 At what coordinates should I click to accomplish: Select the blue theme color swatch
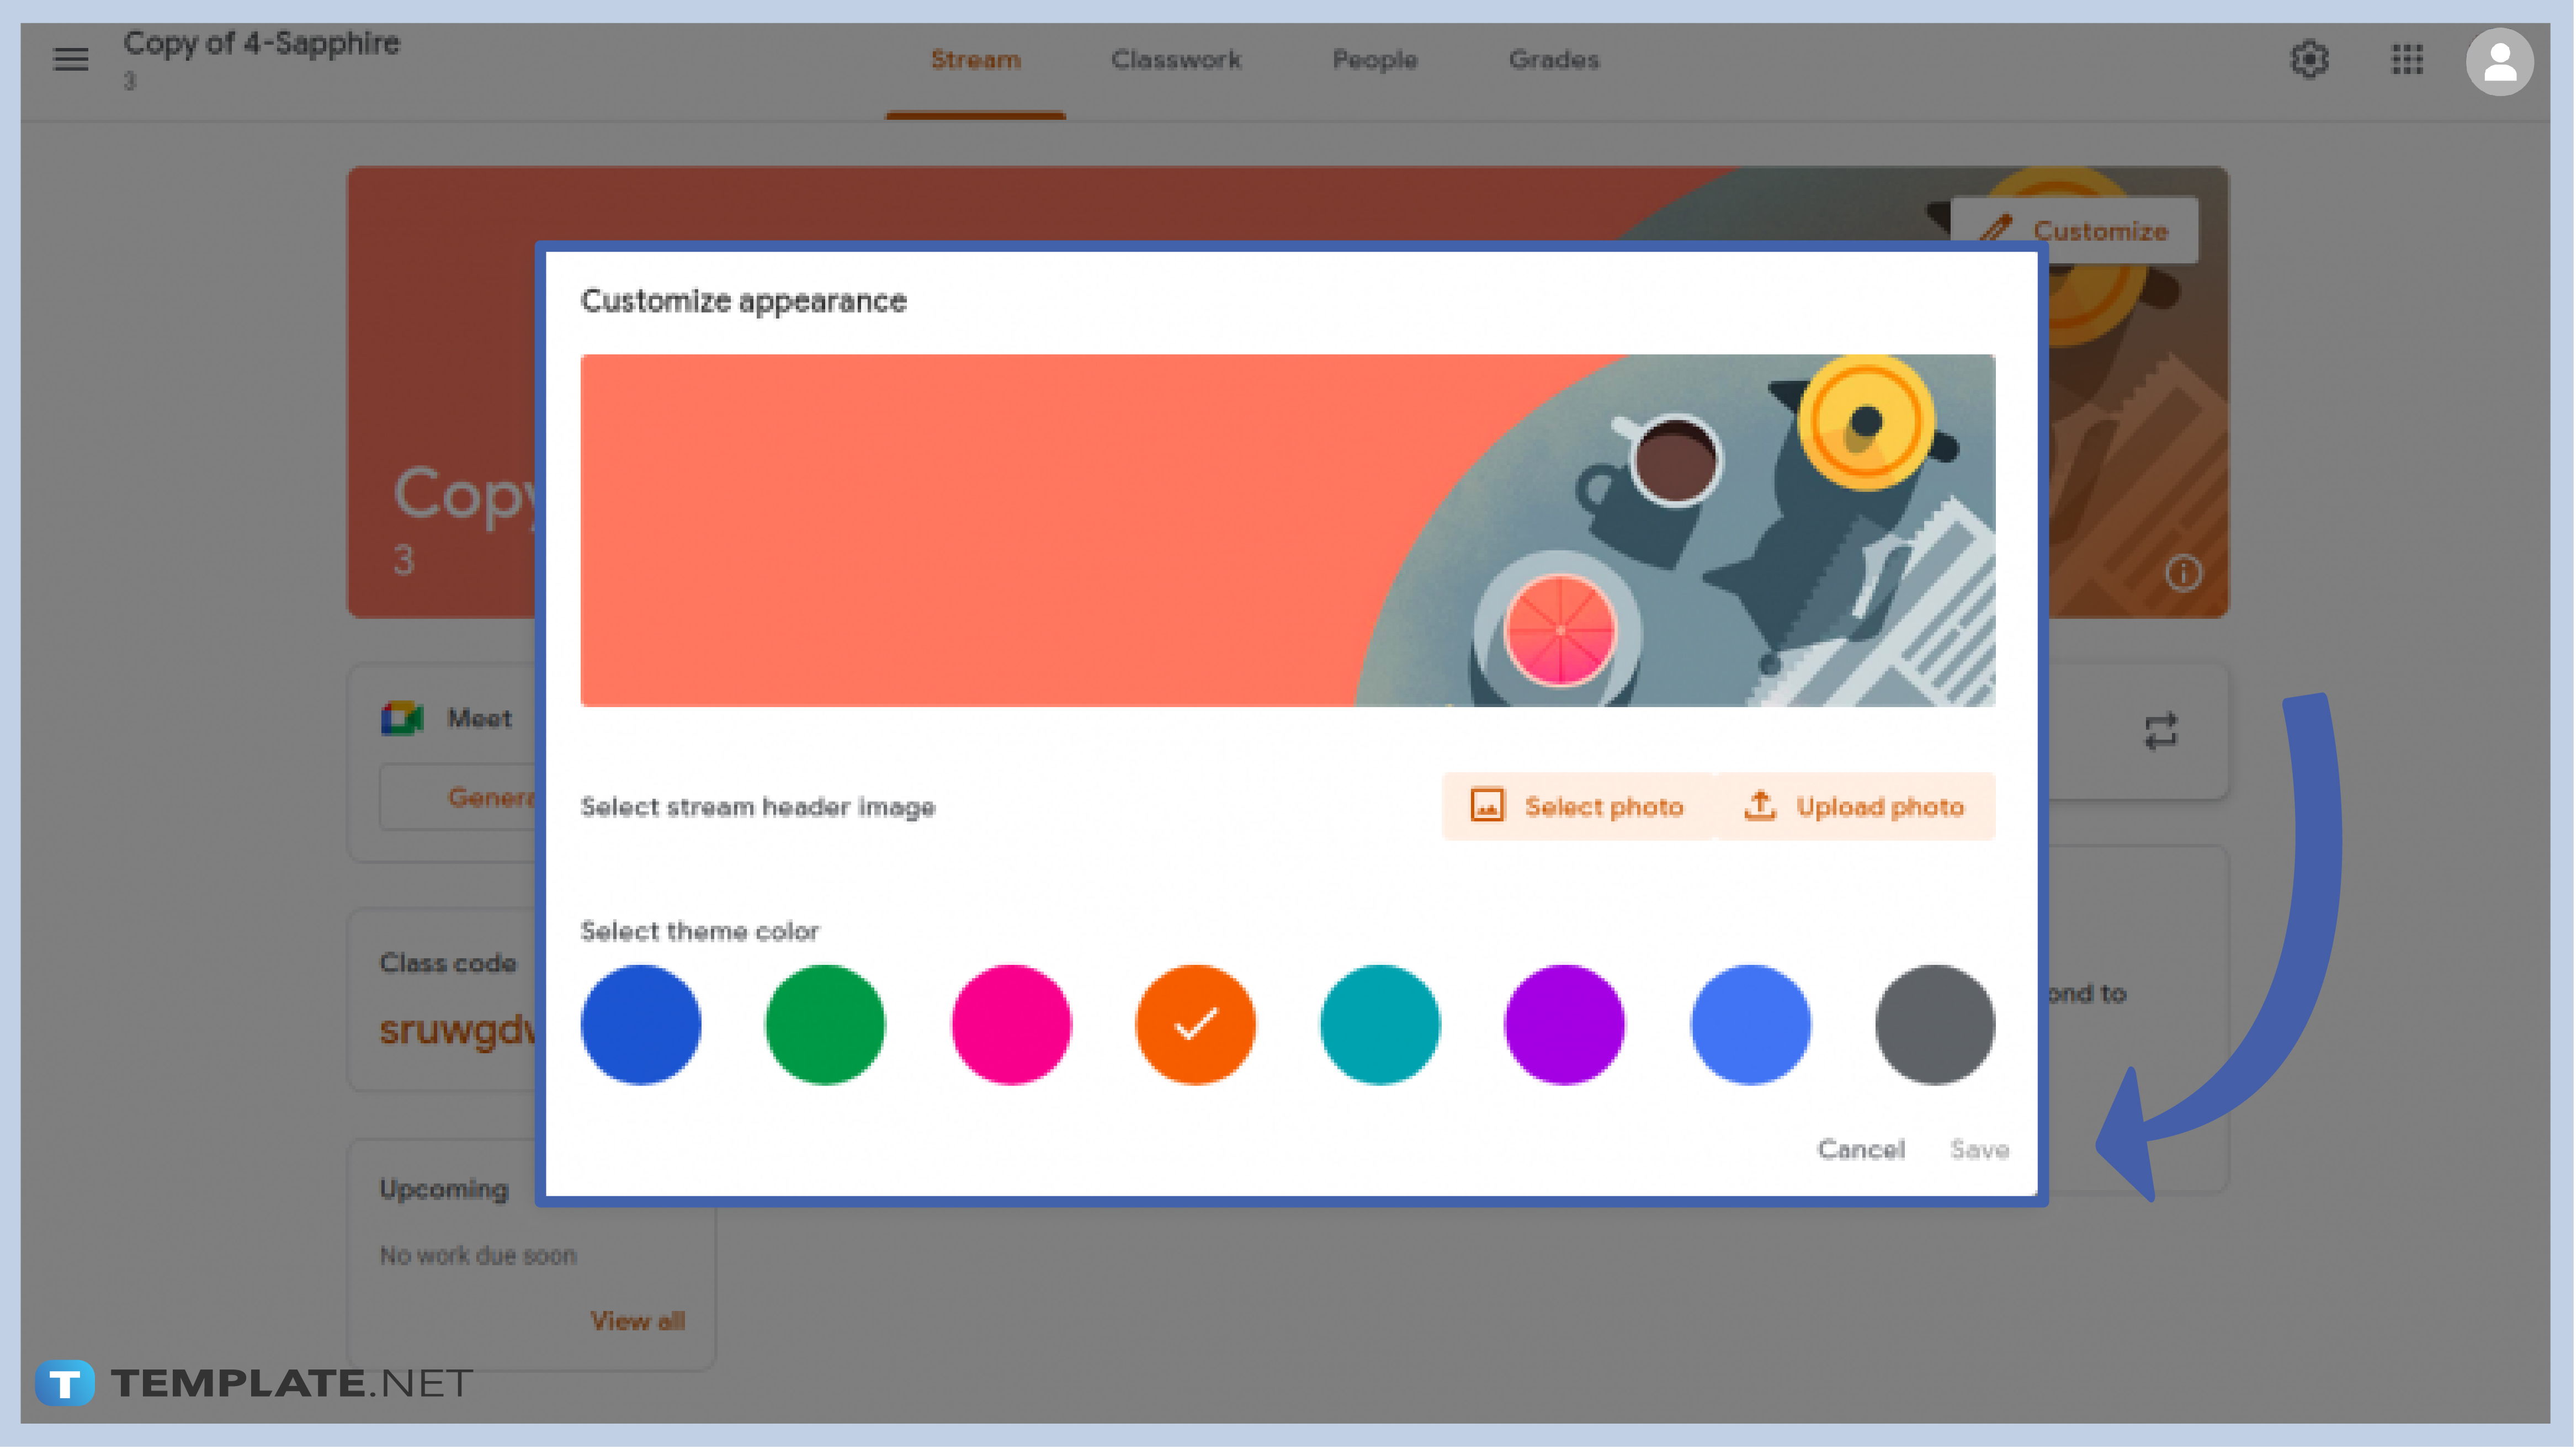pos(640,1023)
